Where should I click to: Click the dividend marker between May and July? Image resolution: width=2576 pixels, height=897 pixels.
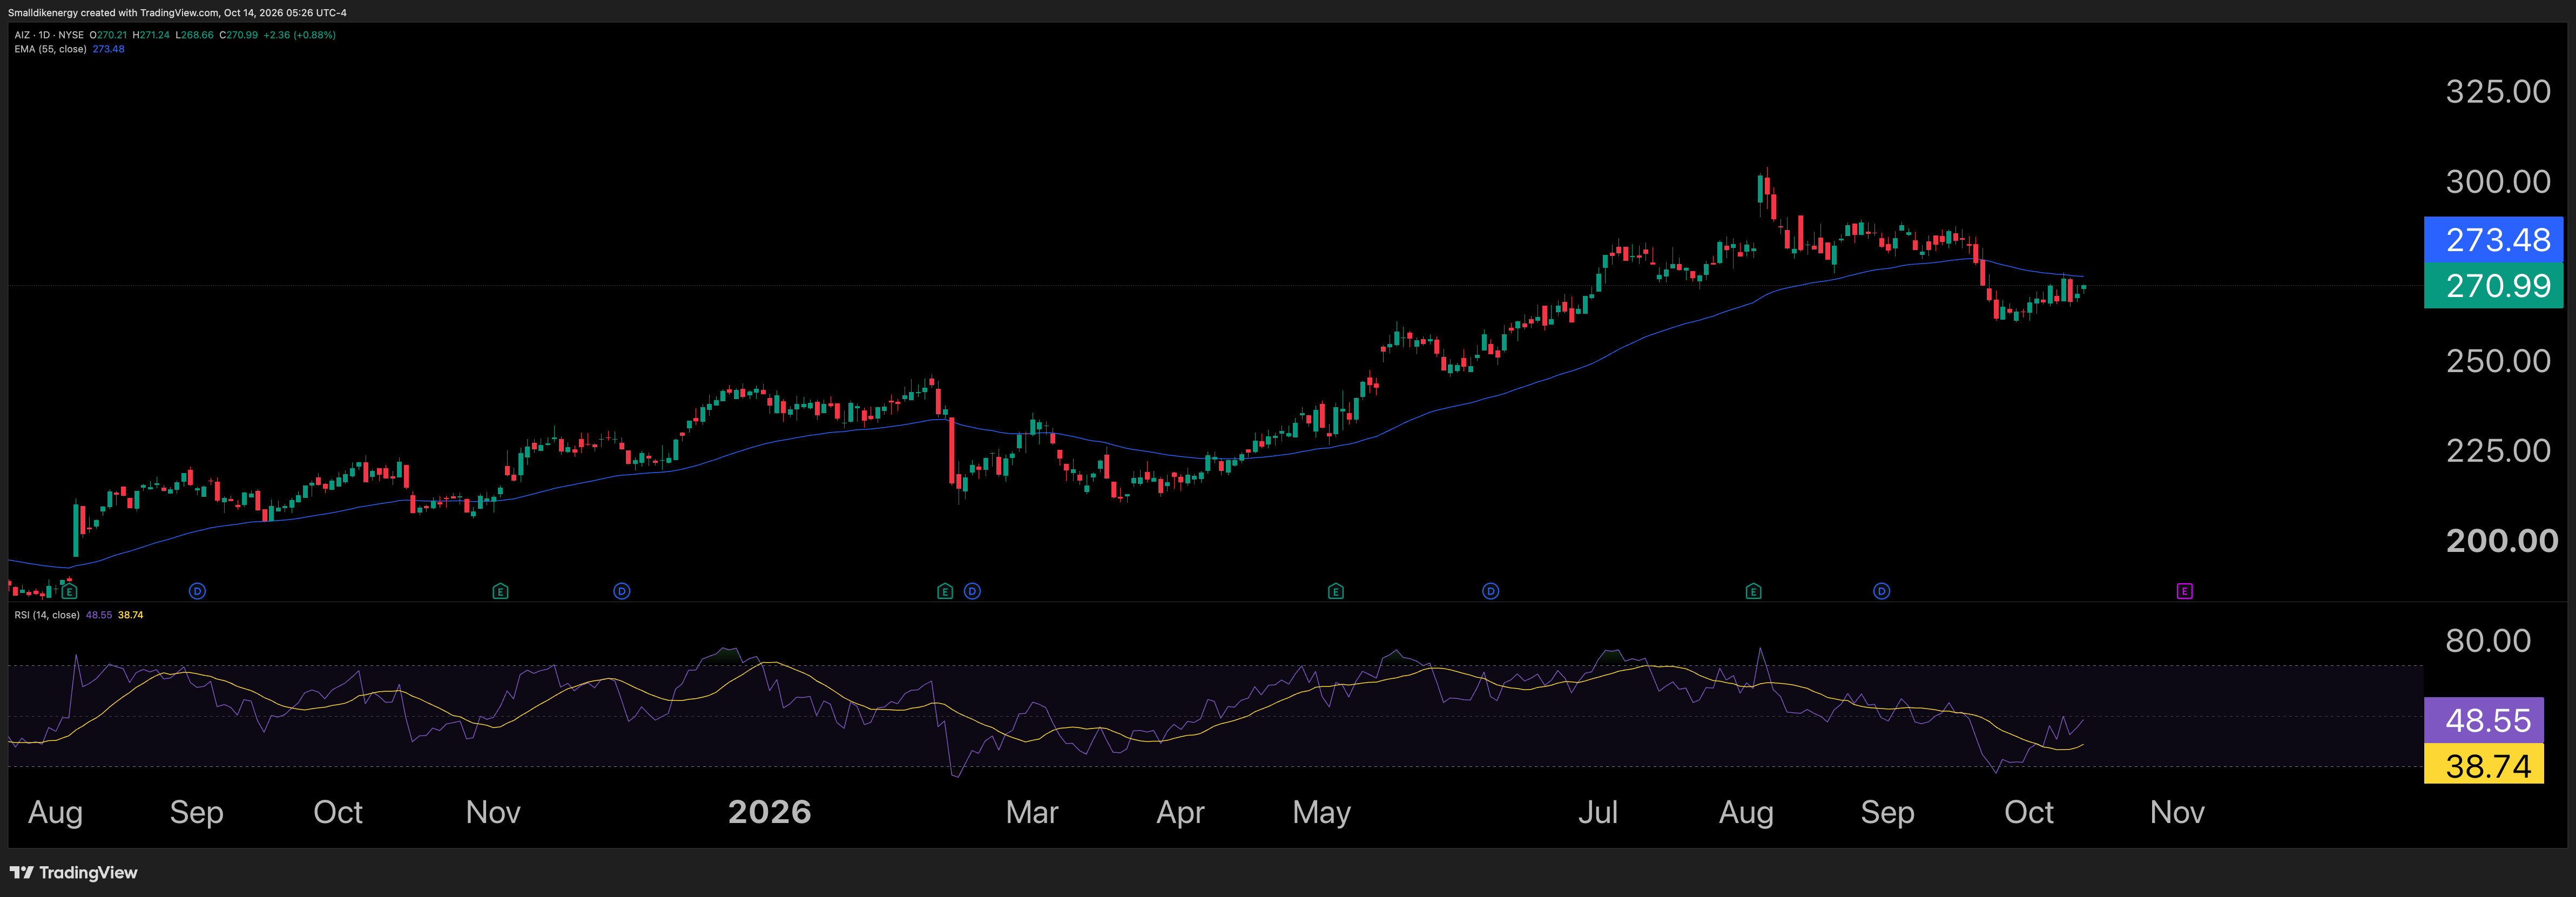point(1490,591)
